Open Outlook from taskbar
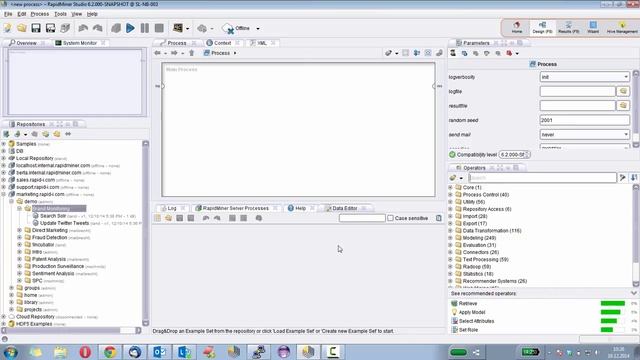640x360 pixels. coord(159,351)
